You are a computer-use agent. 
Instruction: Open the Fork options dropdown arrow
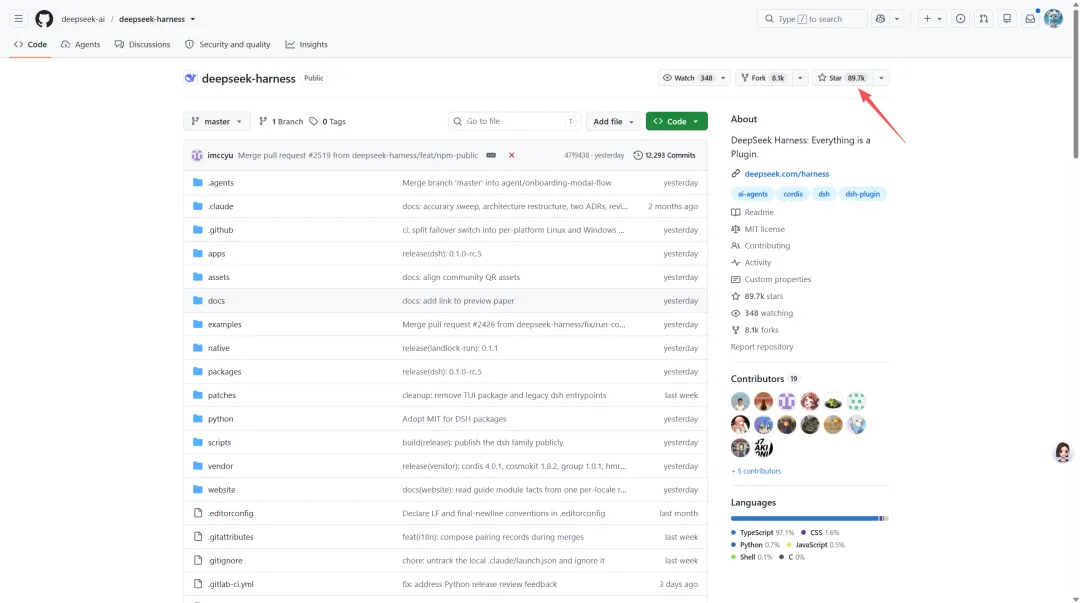[x=800, y=78]
